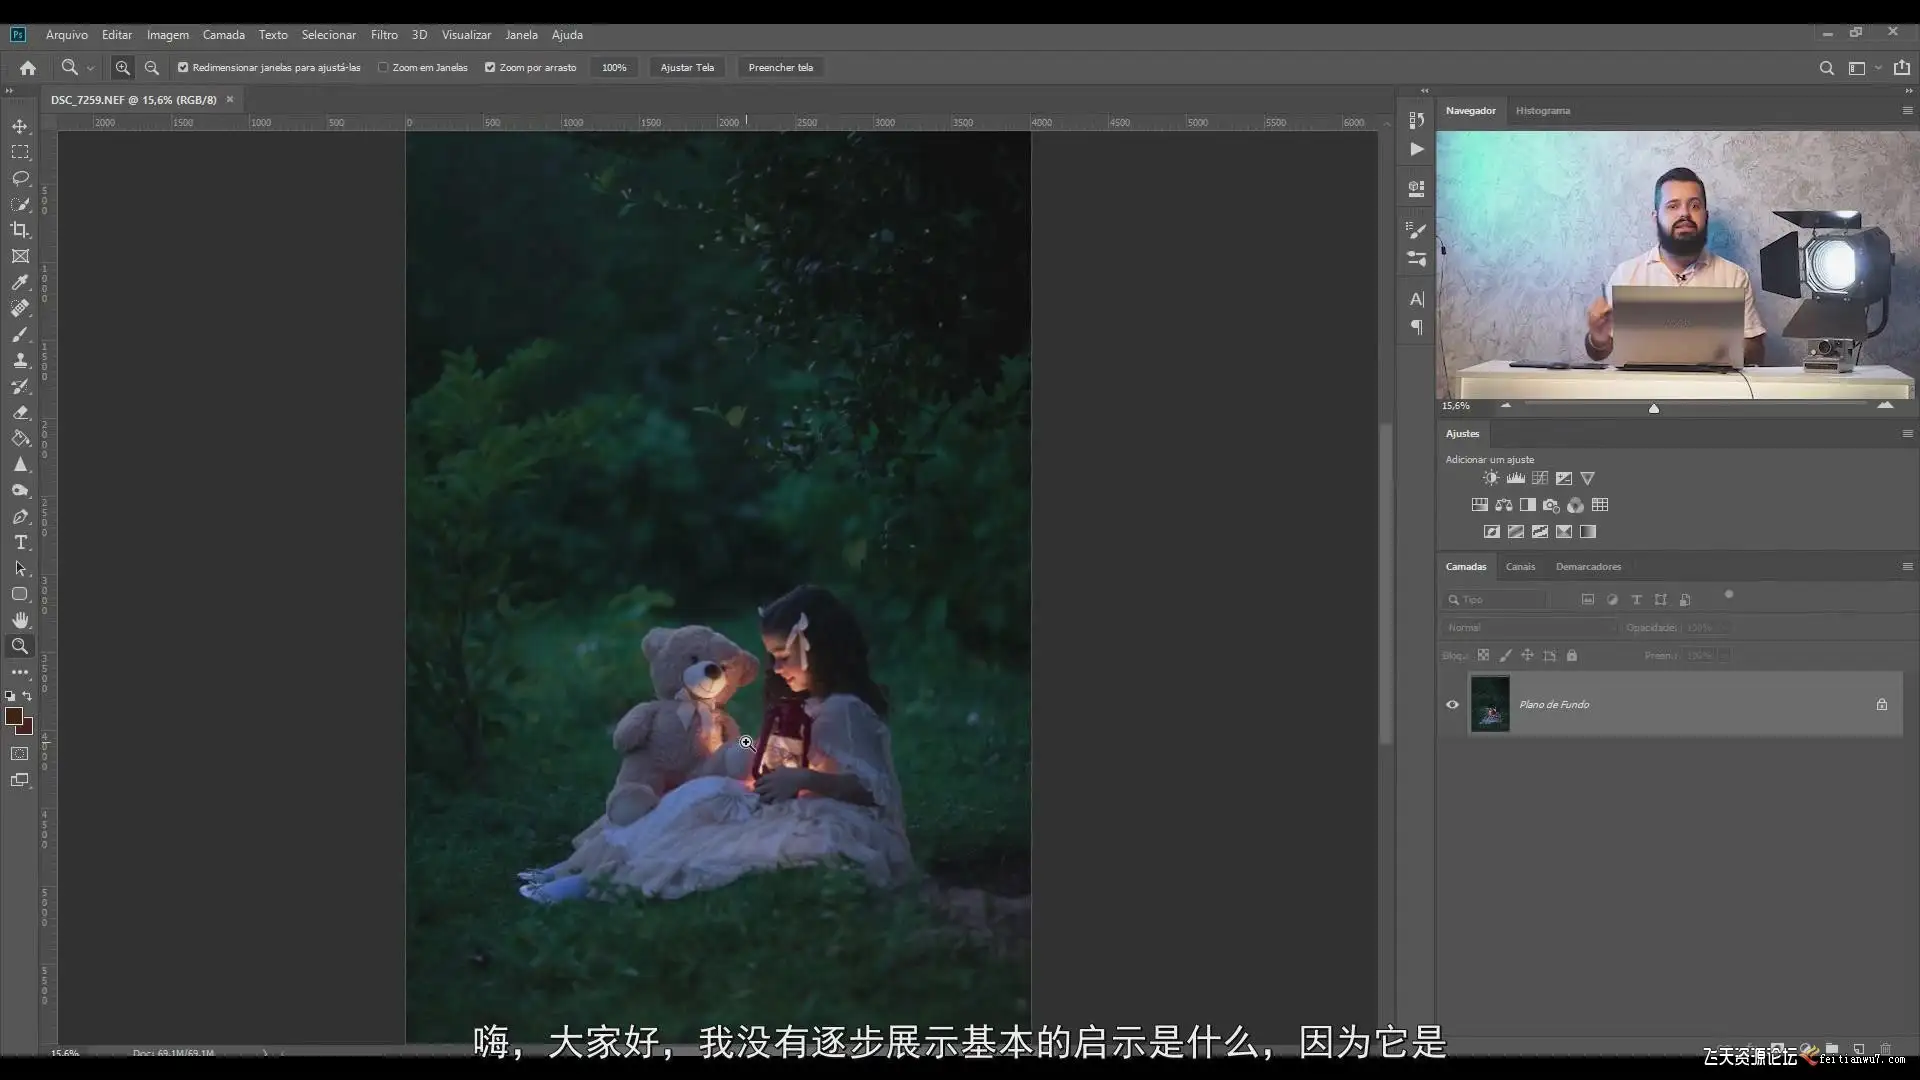Open the Filtro menu

[x=384, y=35]
